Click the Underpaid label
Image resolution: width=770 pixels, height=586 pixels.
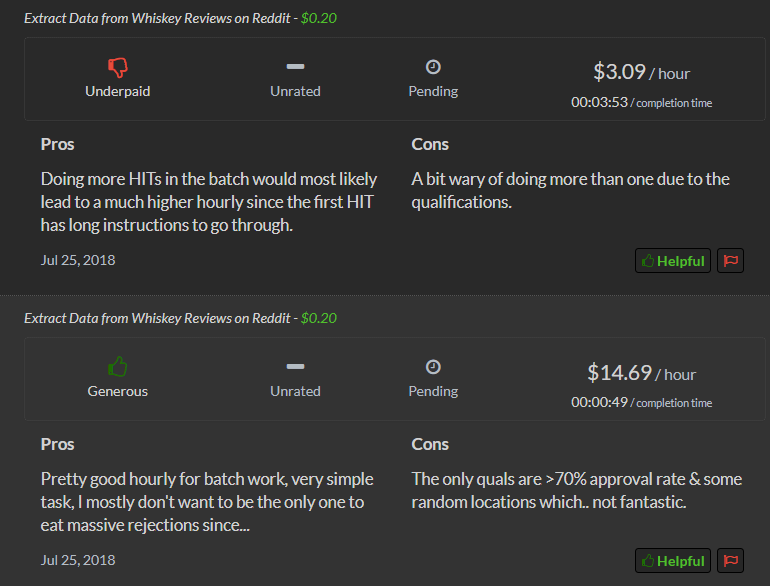pos(118,91)
